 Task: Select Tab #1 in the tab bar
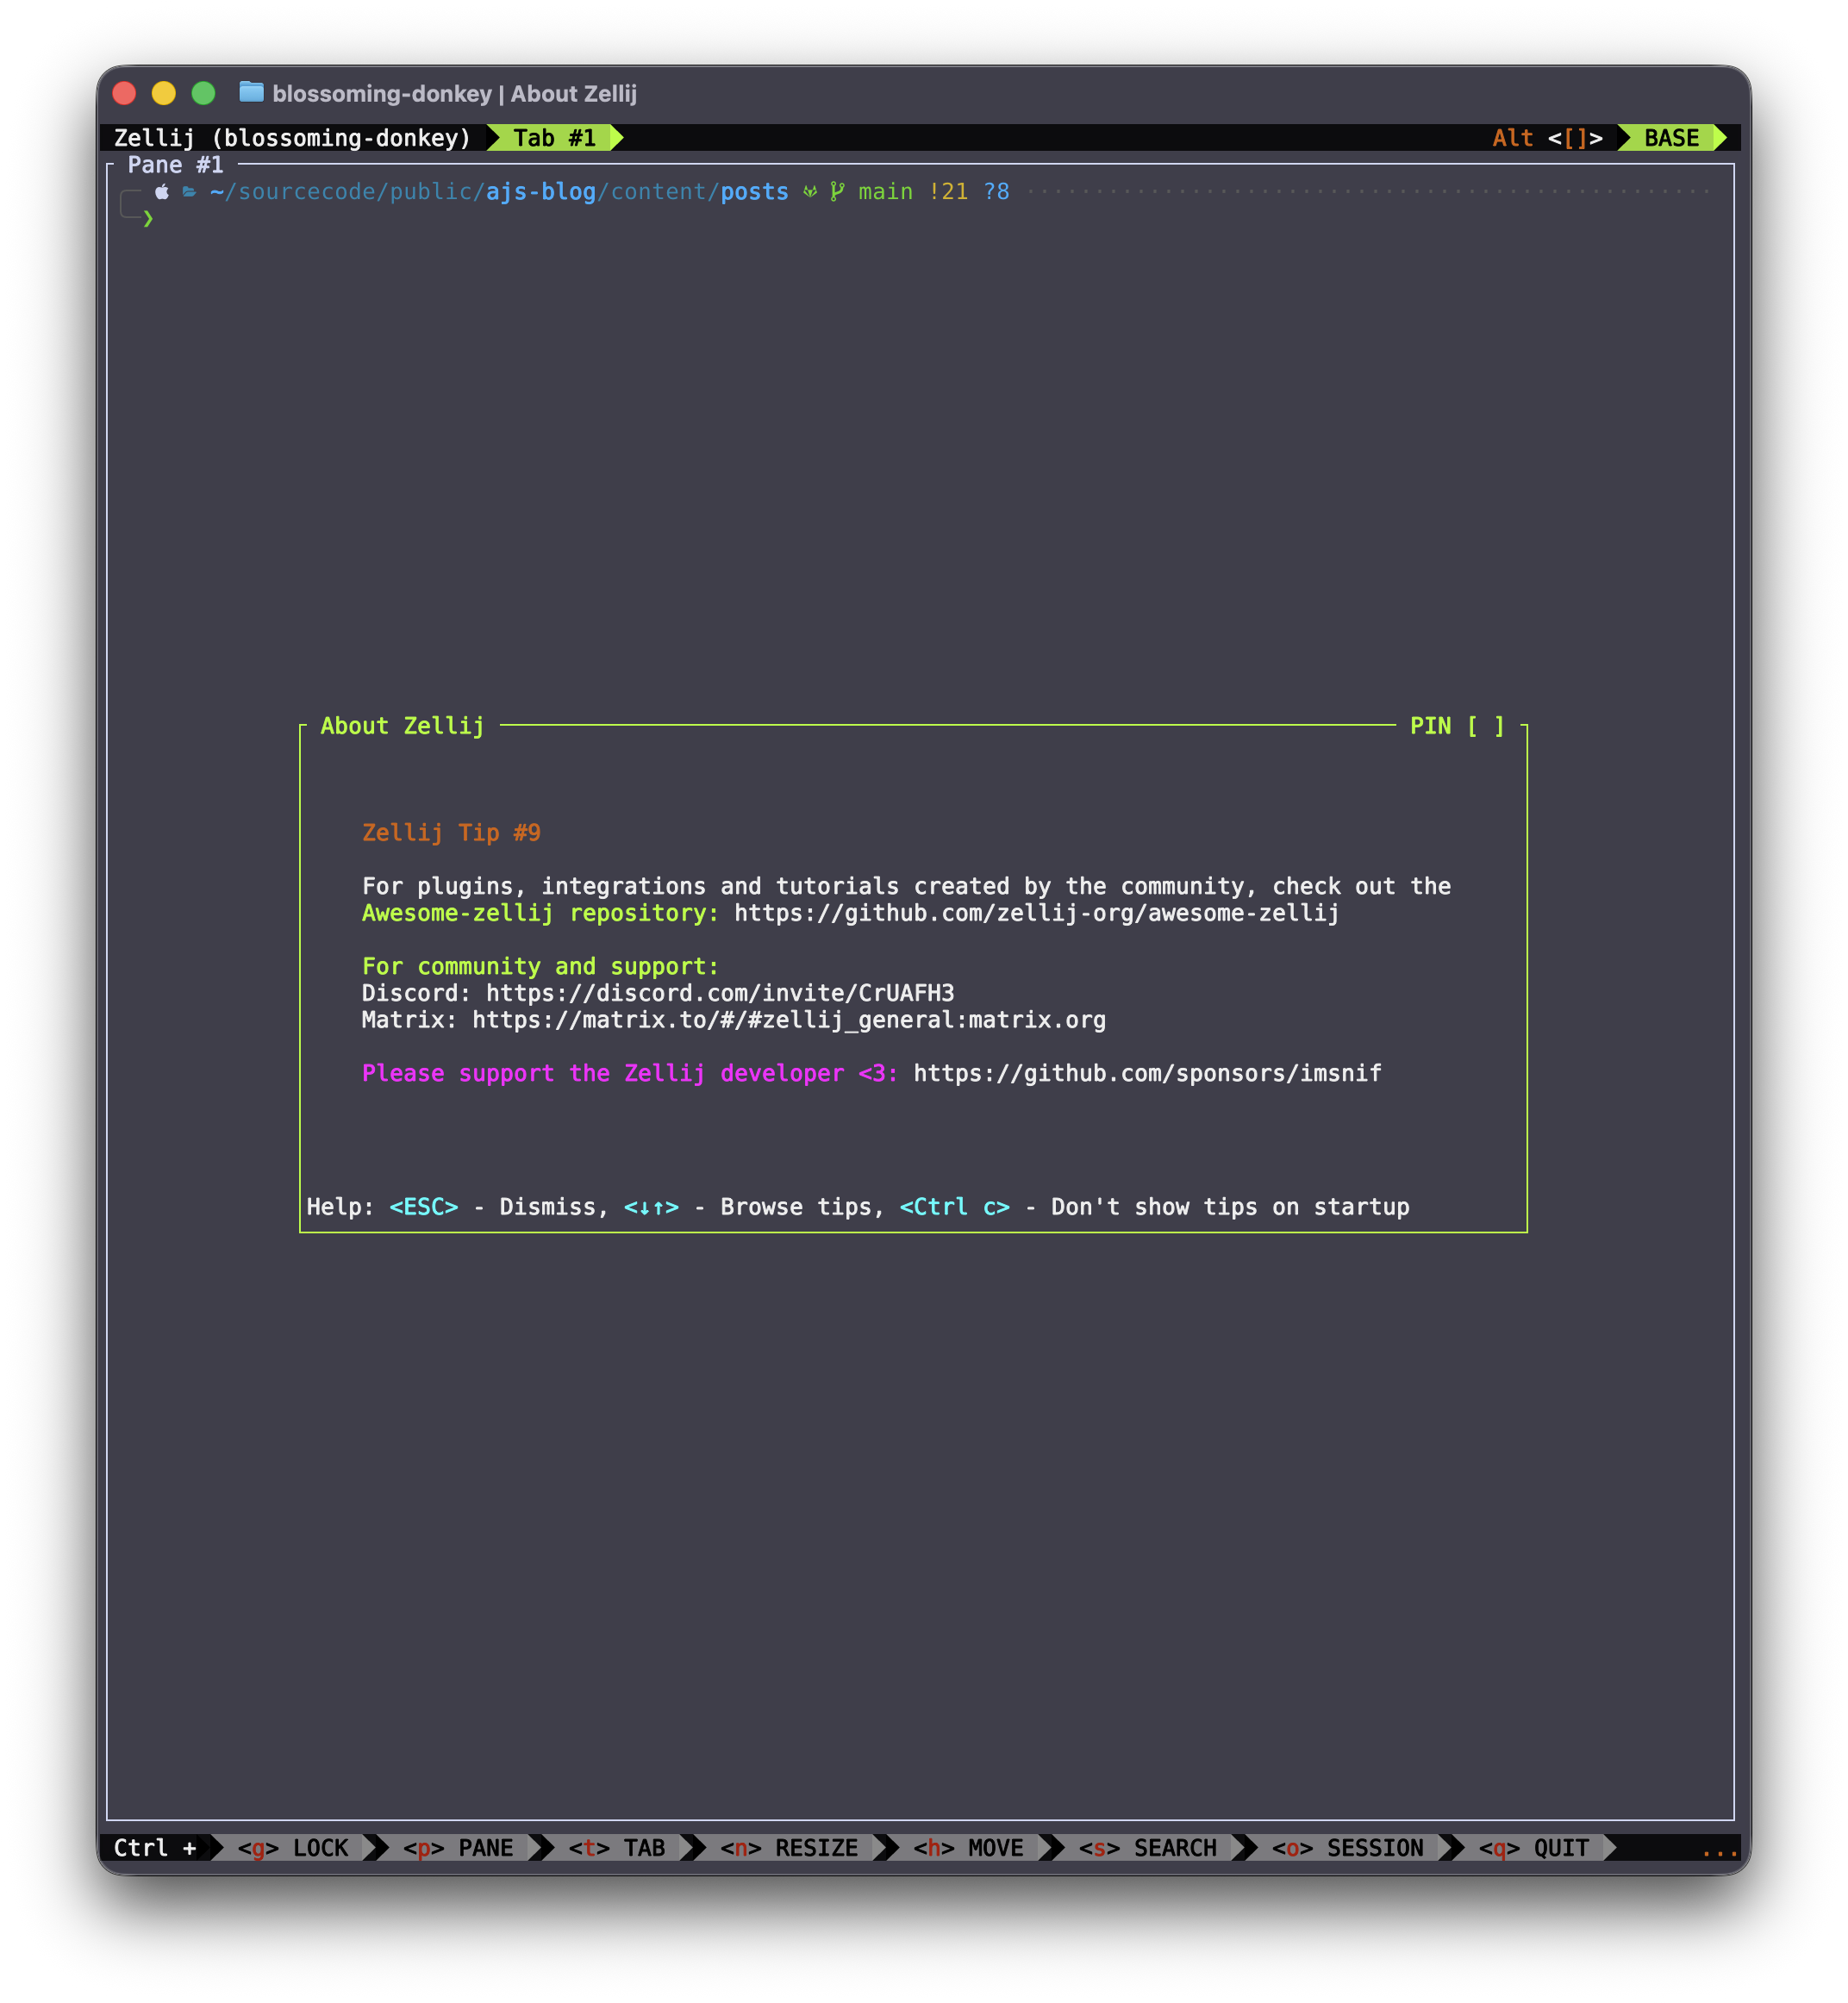[554, 138]
